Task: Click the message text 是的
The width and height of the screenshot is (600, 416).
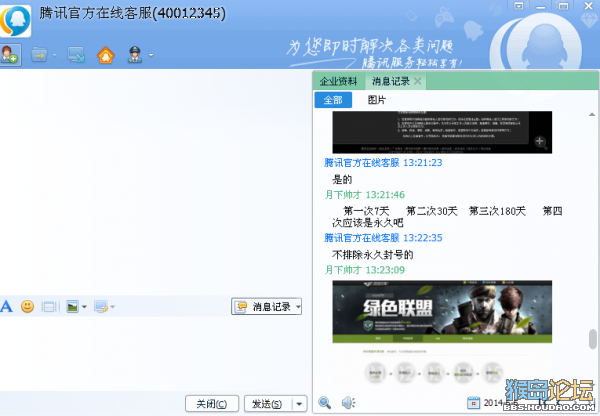Action: click(x=342, y=179)
